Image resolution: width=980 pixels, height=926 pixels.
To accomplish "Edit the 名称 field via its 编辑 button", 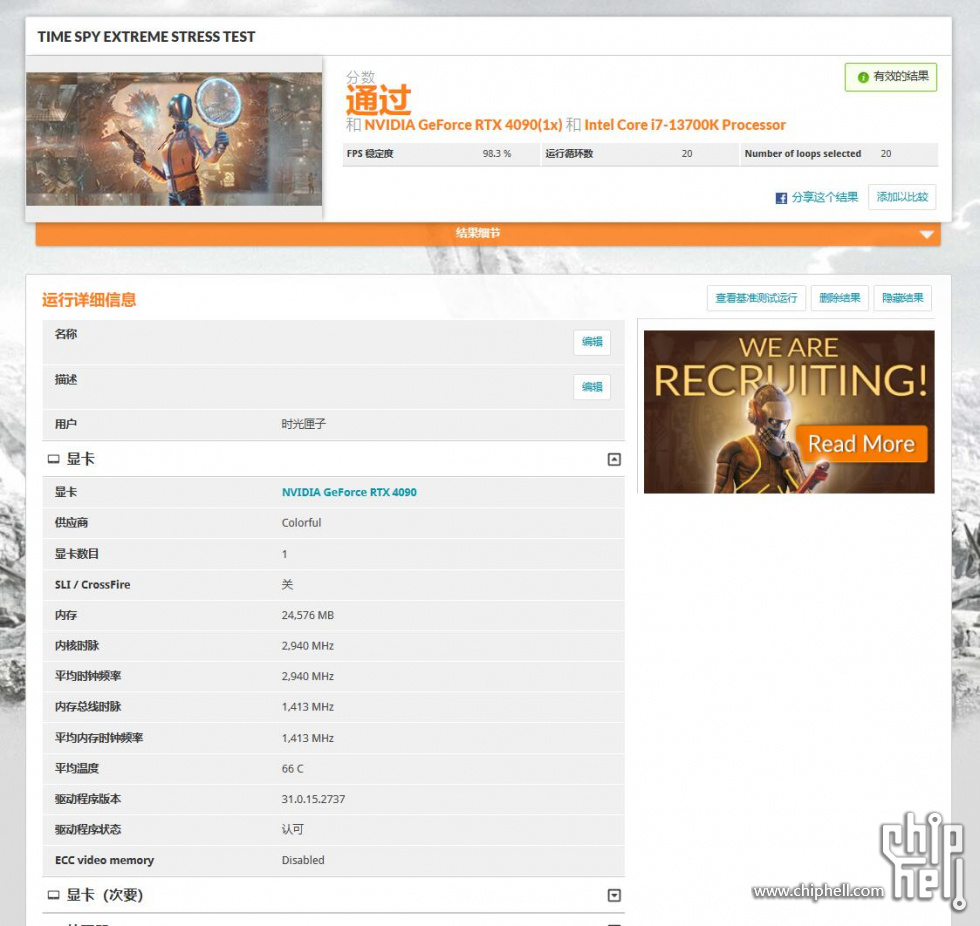I will (x=592, y=342).
